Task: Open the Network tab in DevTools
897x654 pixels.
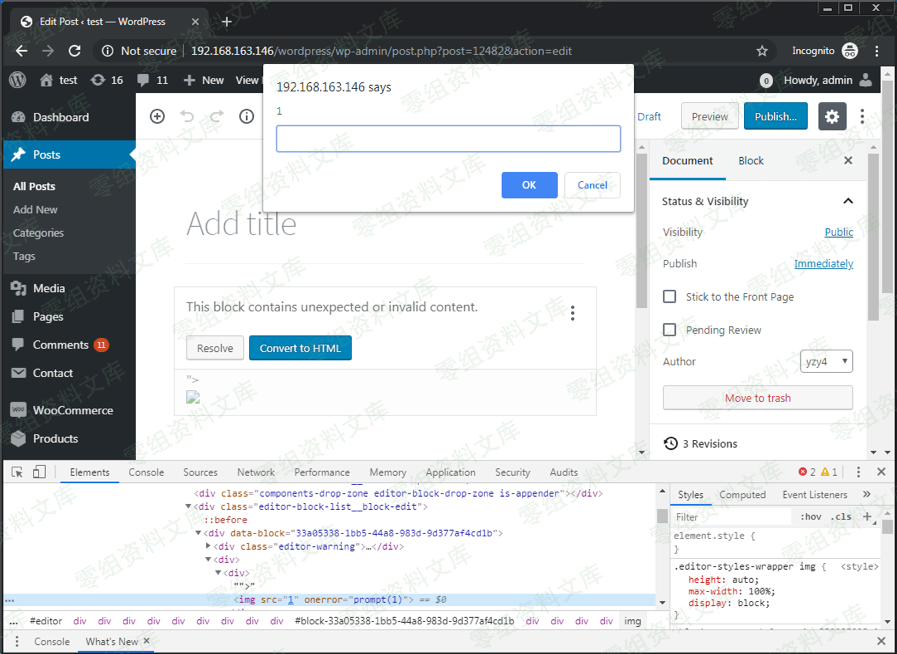Action: coord(255,472)
